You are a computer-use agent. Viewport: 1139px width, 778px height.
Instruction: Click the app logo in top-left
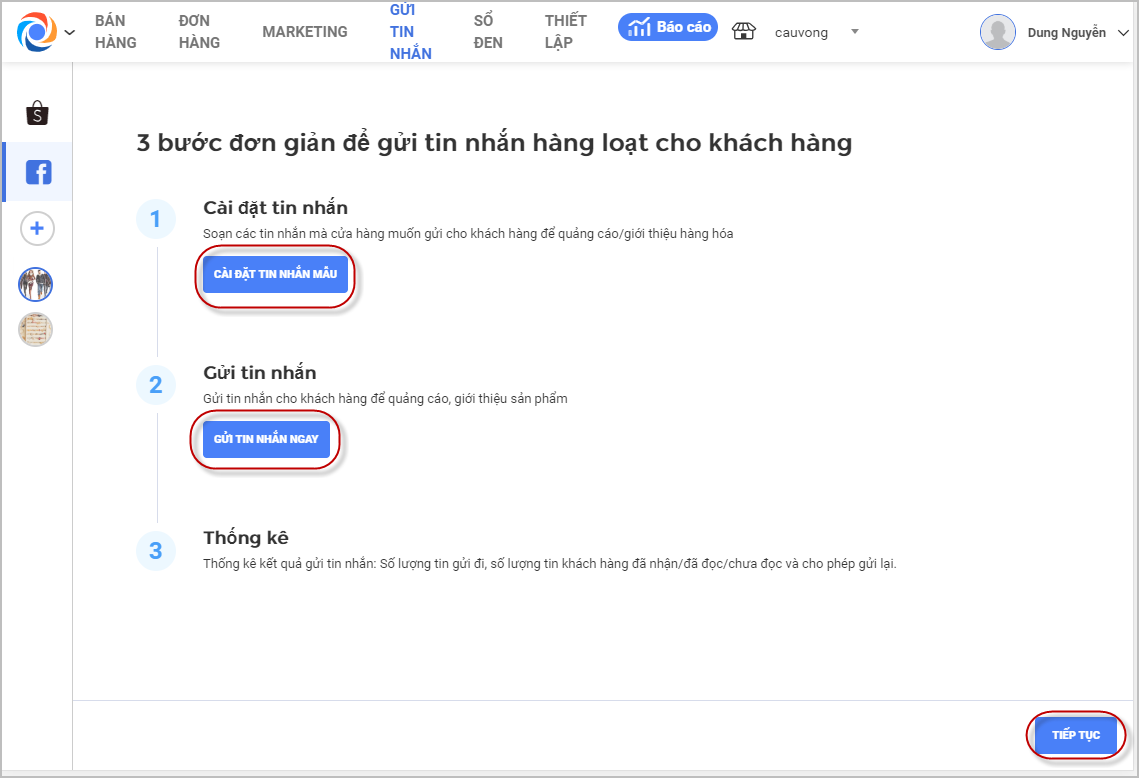[36, 32]
